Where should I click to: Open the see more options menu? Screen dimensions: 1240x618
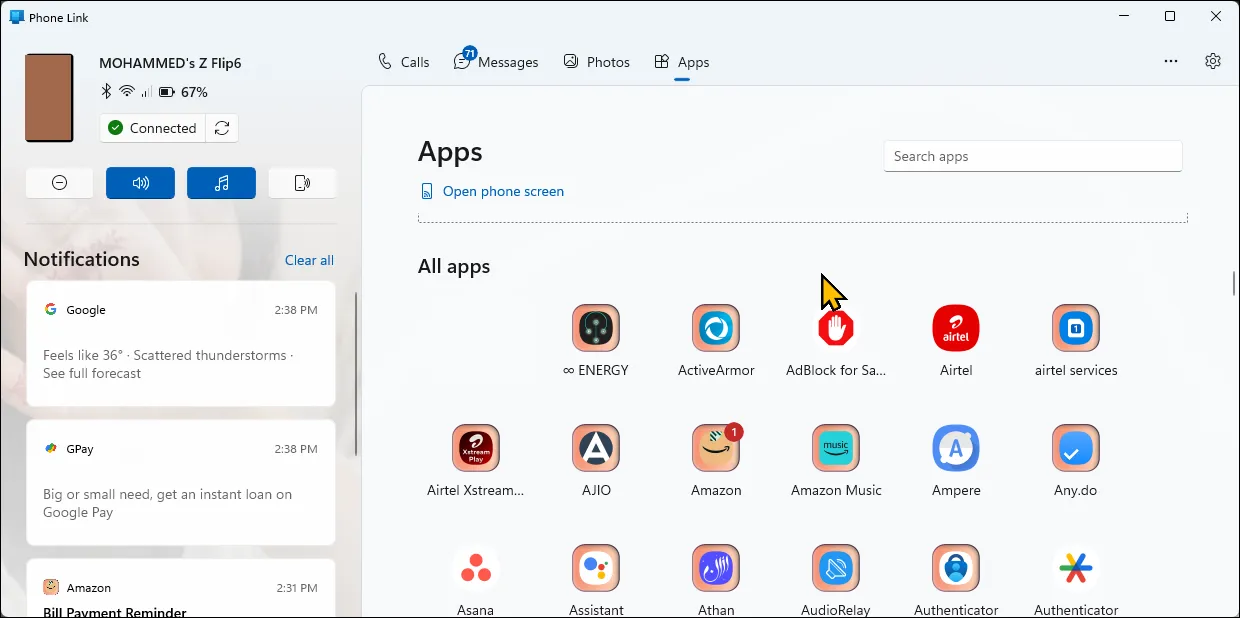[1170, 61]
